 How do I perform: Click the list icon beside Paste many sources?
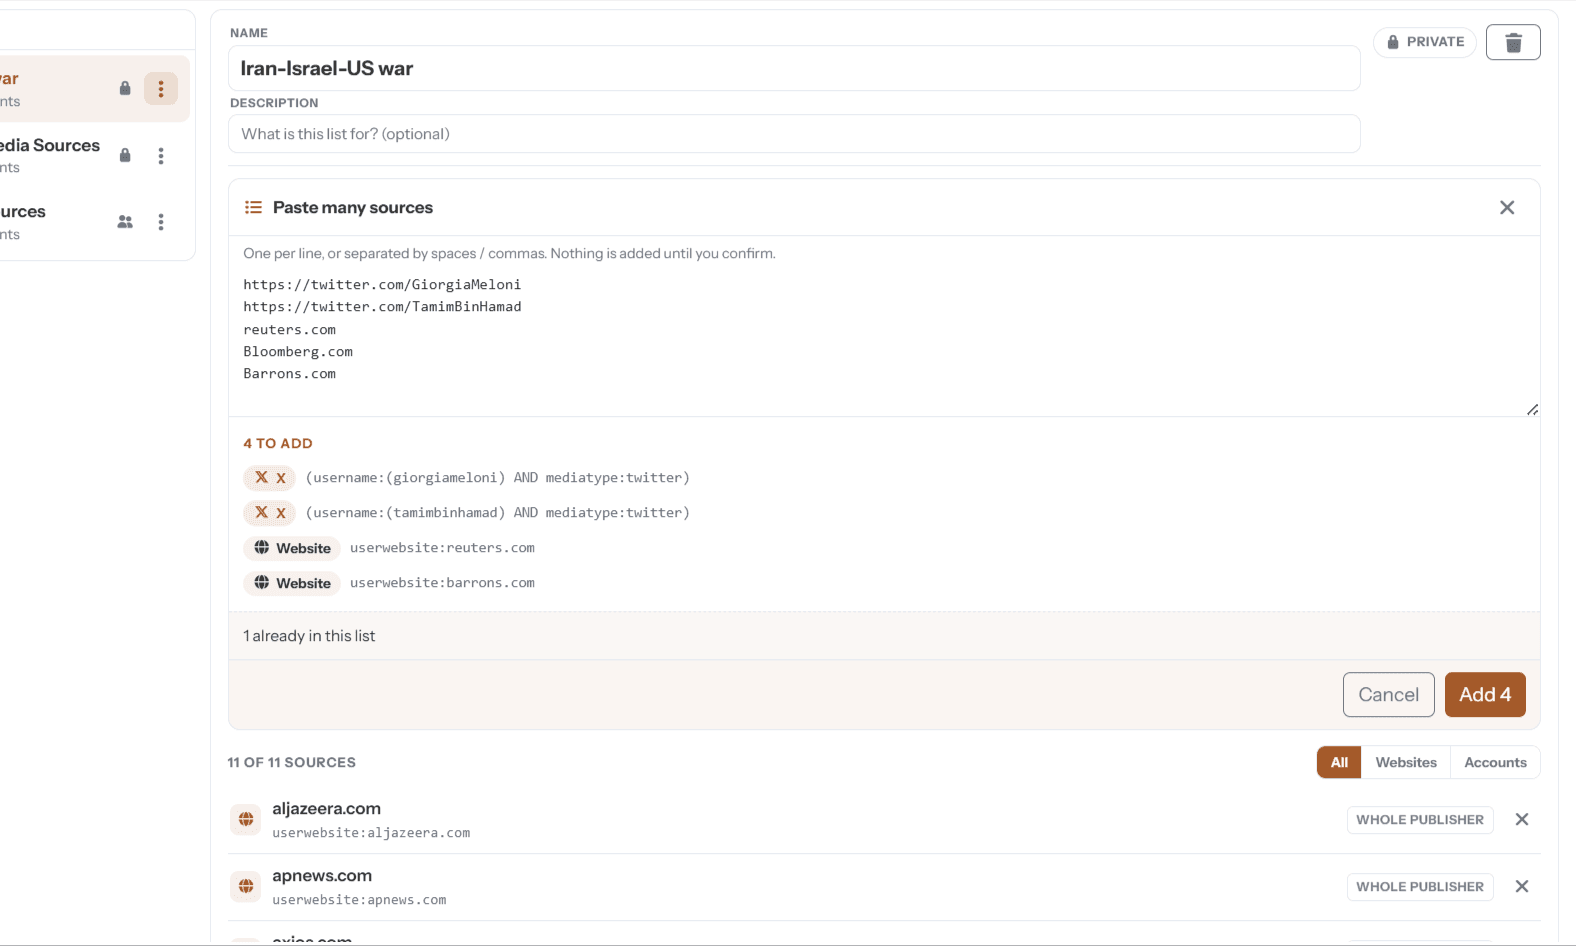point(253,207)
